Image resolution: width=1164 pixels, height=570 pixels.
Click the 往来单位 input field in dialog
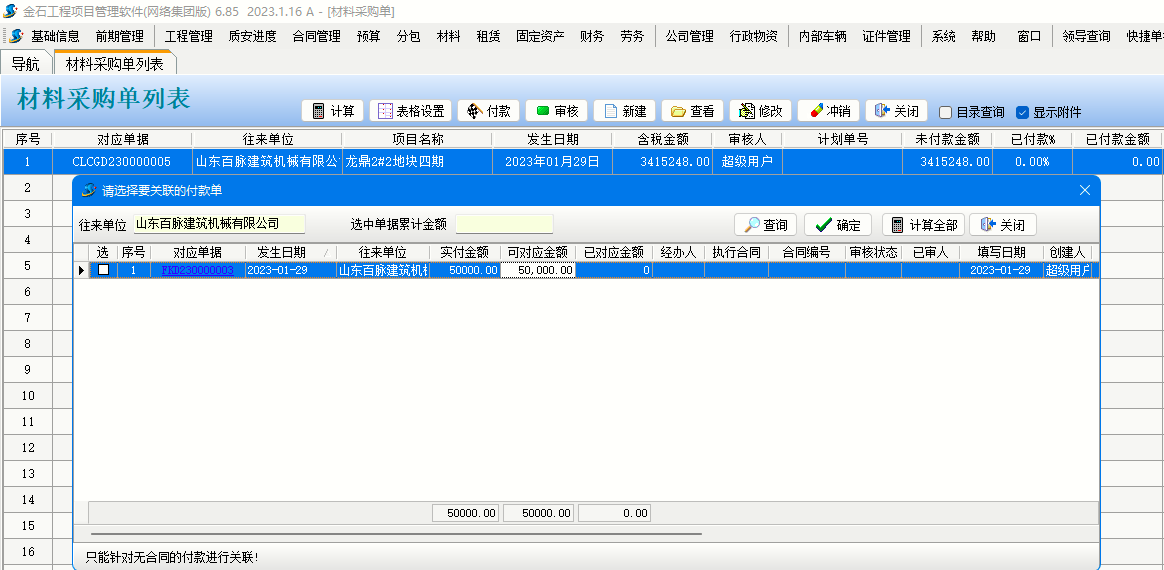click(x=219, y=224)
